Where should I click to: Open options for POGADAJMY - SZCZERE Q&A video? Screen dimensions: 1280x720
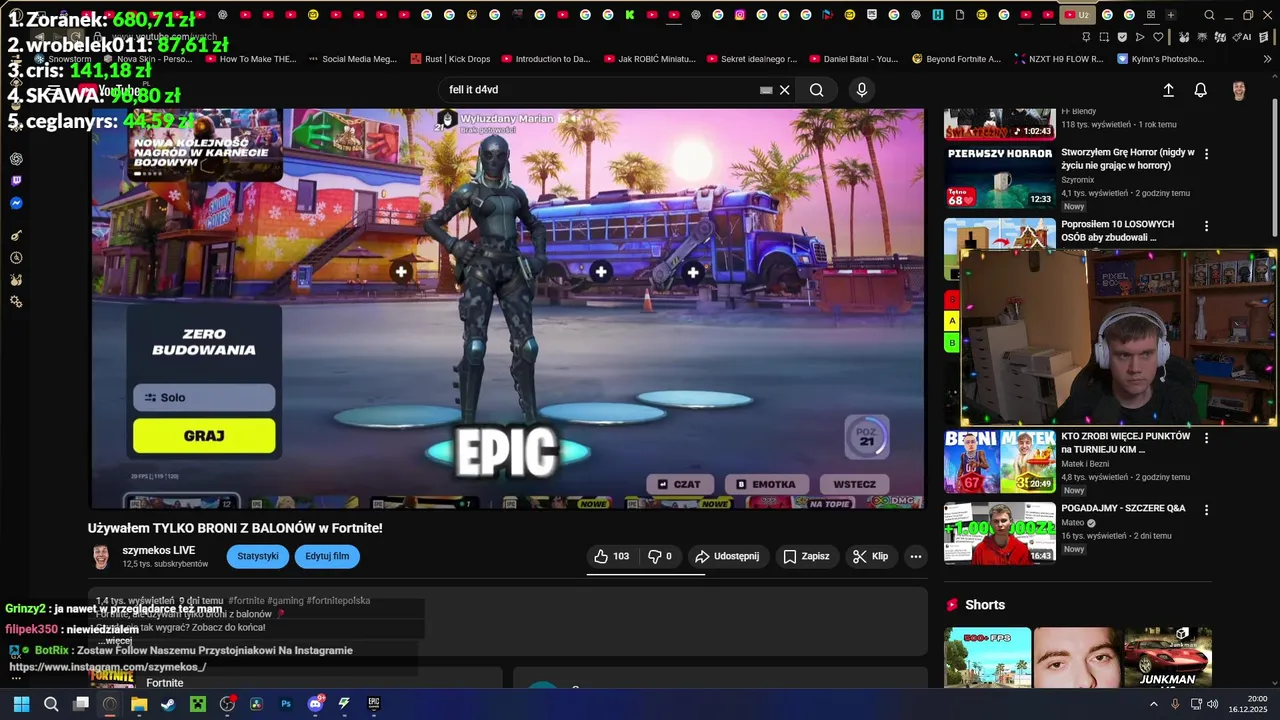pos(1206,510)
